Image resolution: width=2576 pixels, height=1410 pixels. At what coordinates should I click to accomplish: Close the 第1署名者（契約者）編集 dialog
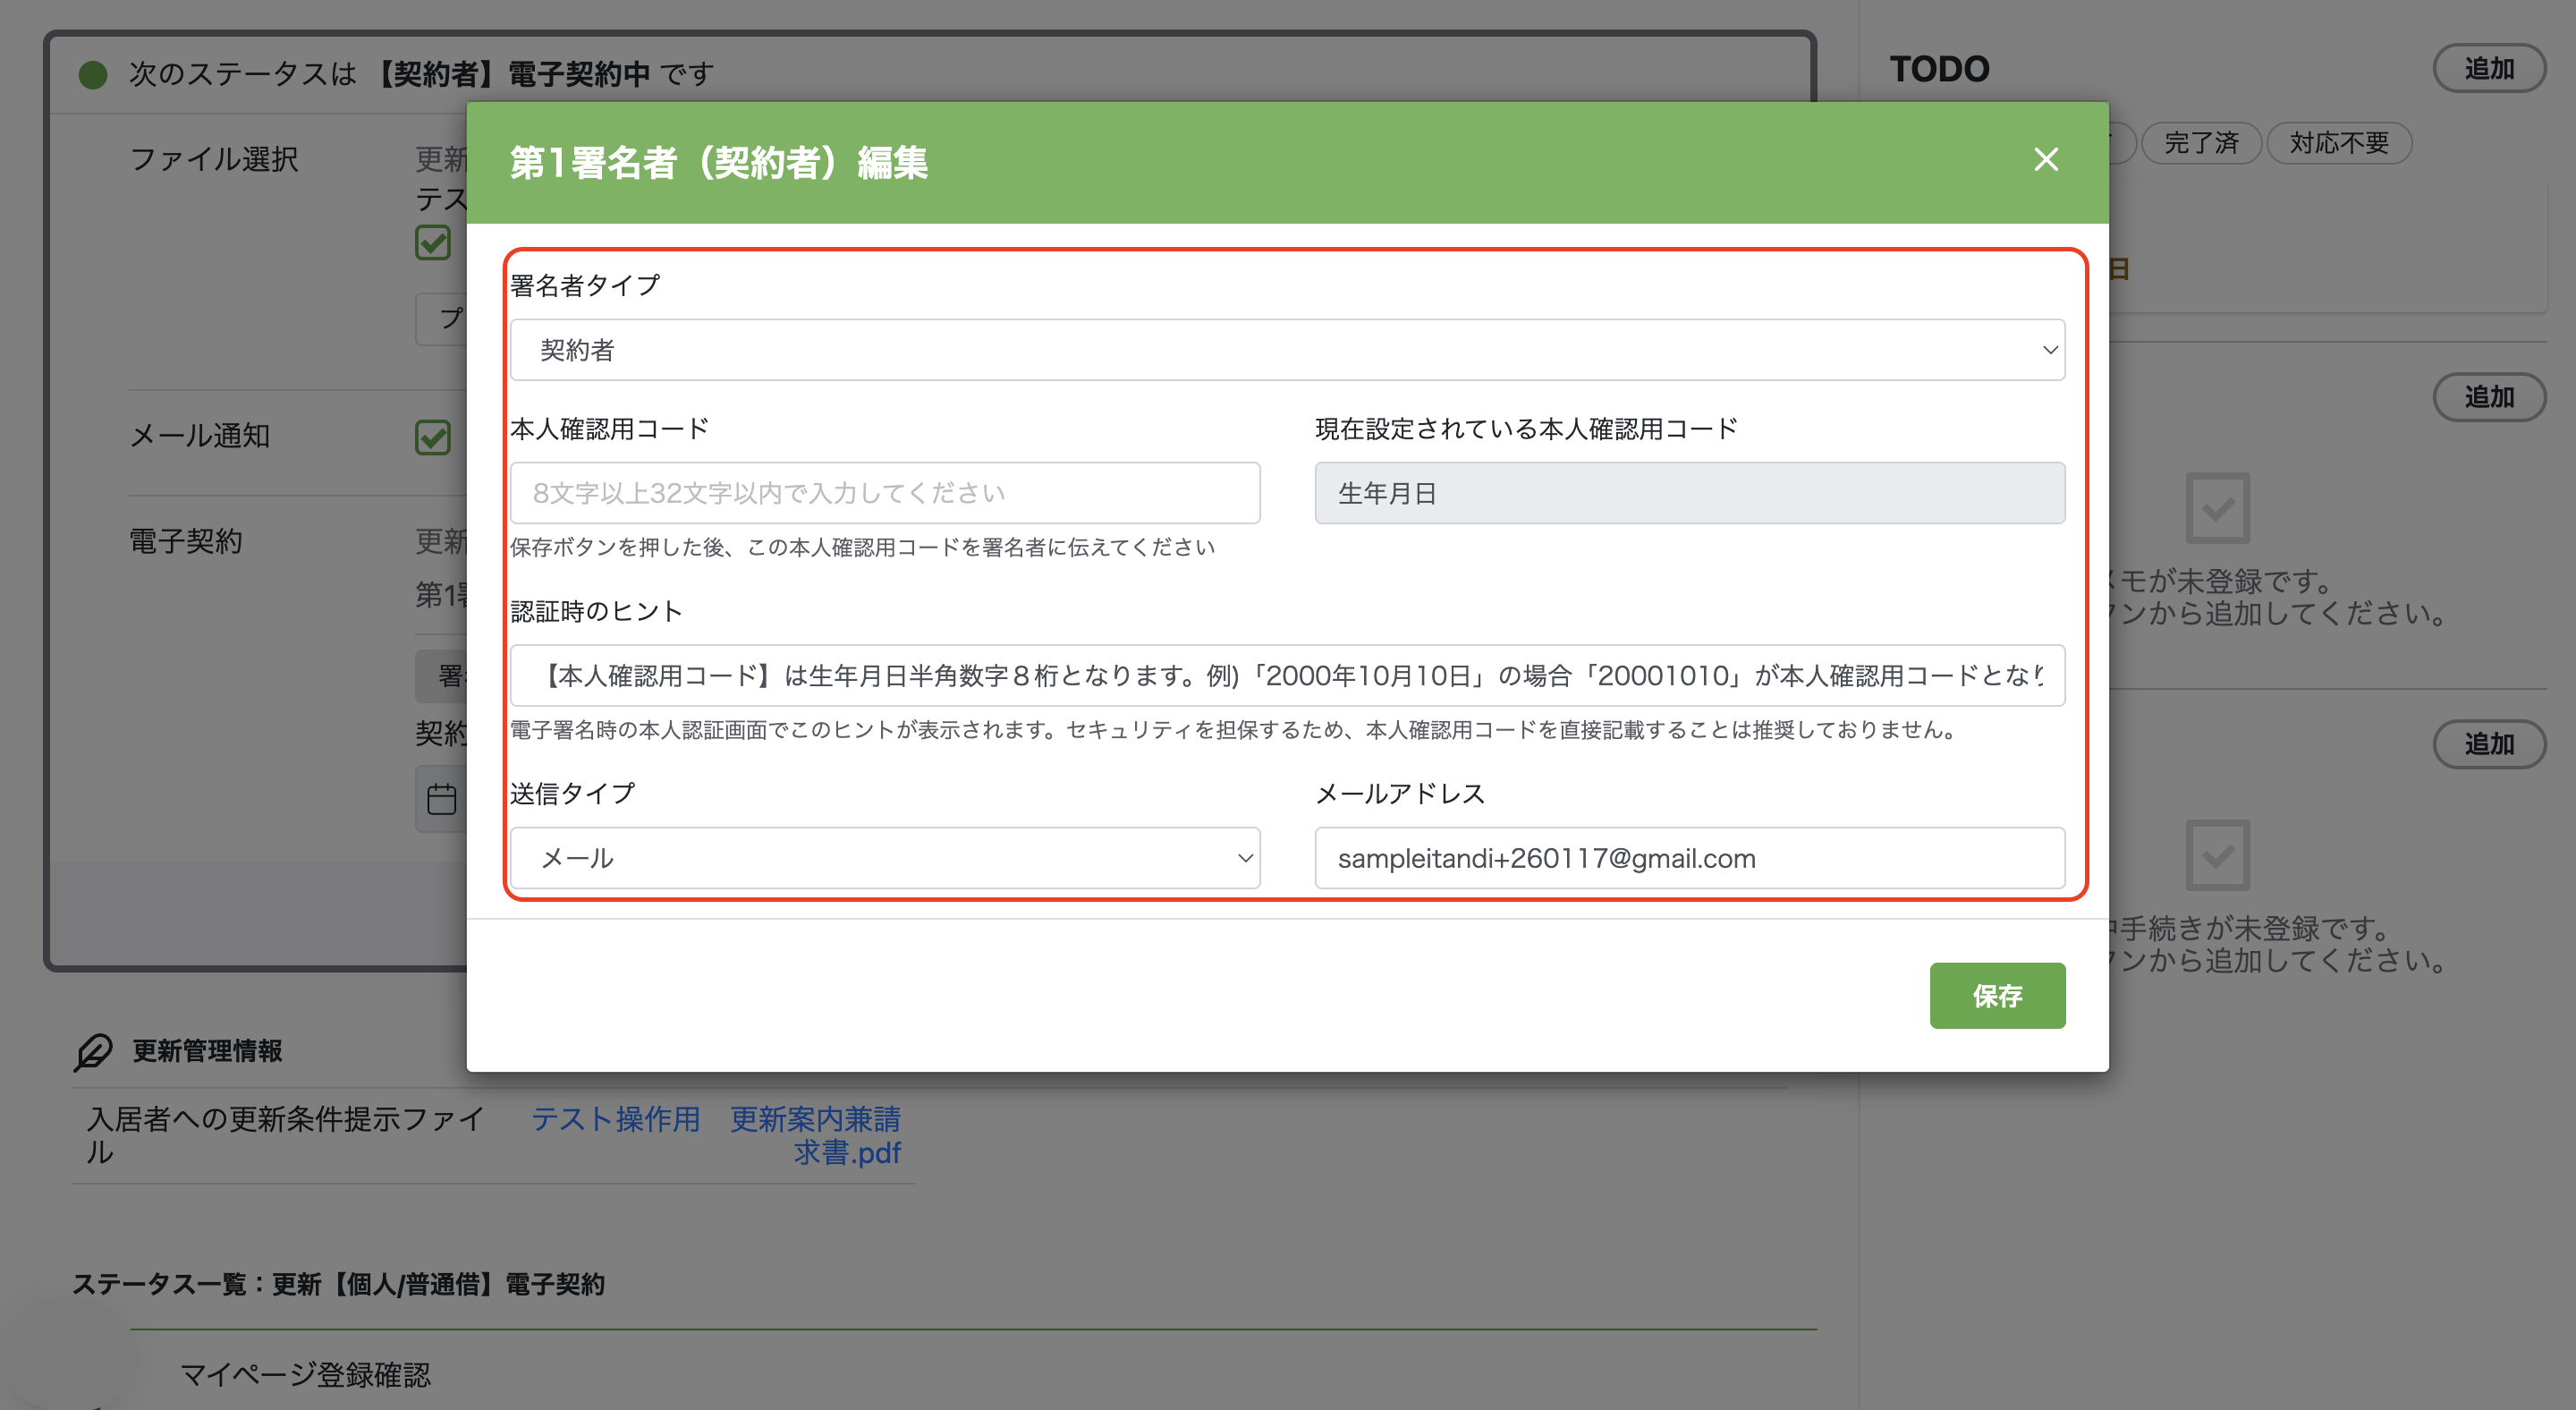coord(2045,160)
